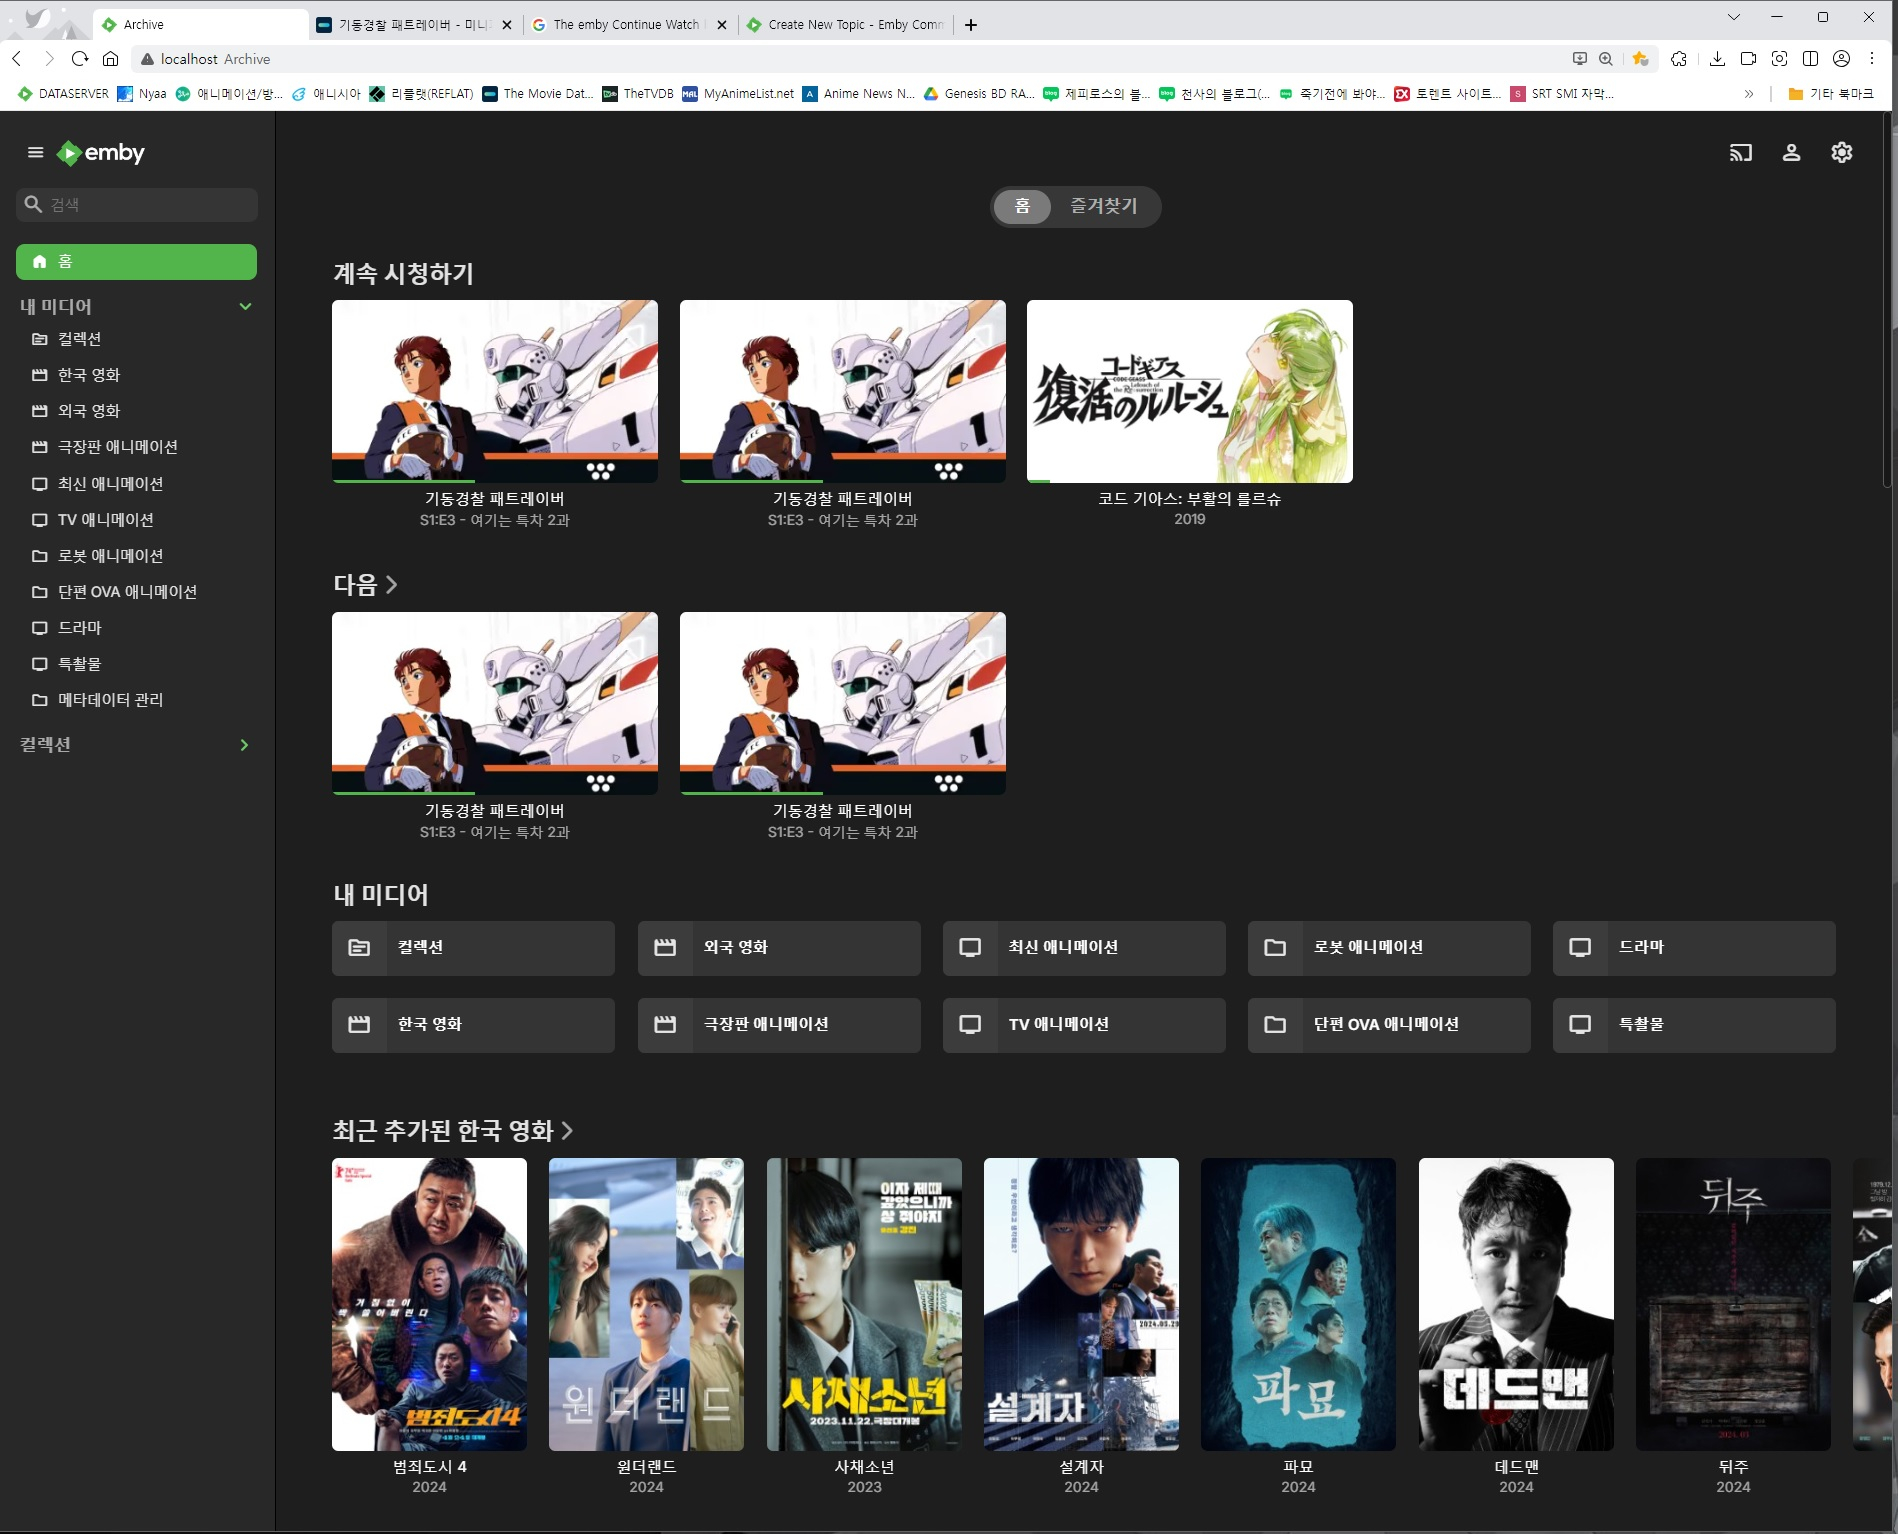This screenshot has width=1898, height=1534.
Task: Open the 외국 영화 library button
Action: [778, 947]
